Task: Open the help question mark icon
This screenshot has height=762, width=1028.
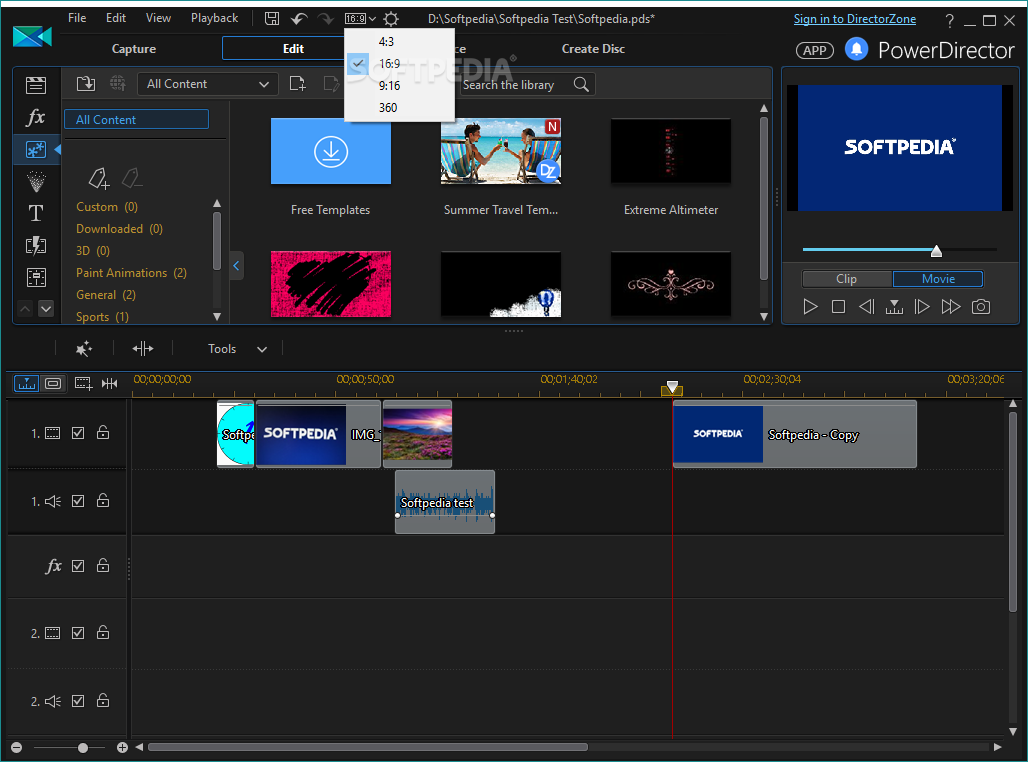Action: pyautogui.click(x=949, y=20)
